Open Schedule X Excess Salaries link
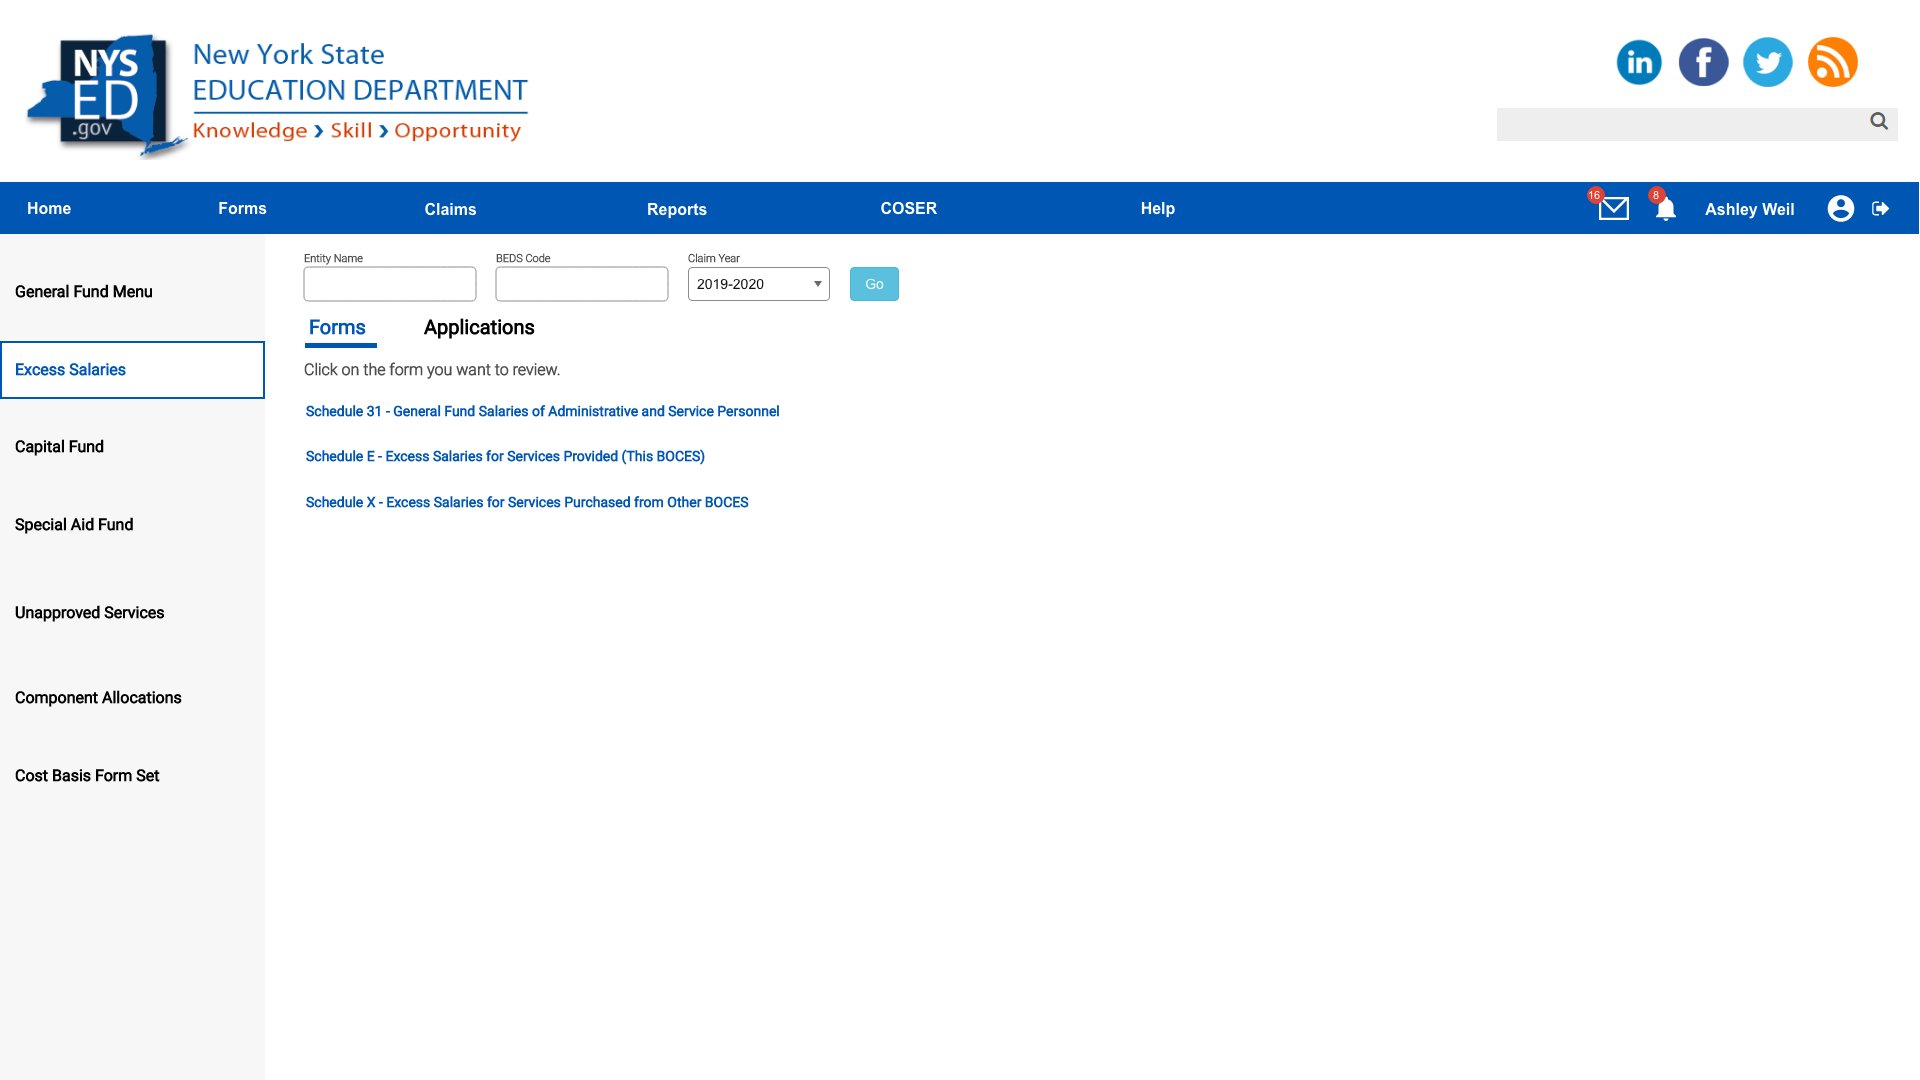The image size is (1920, 1080). pos(527,502)
